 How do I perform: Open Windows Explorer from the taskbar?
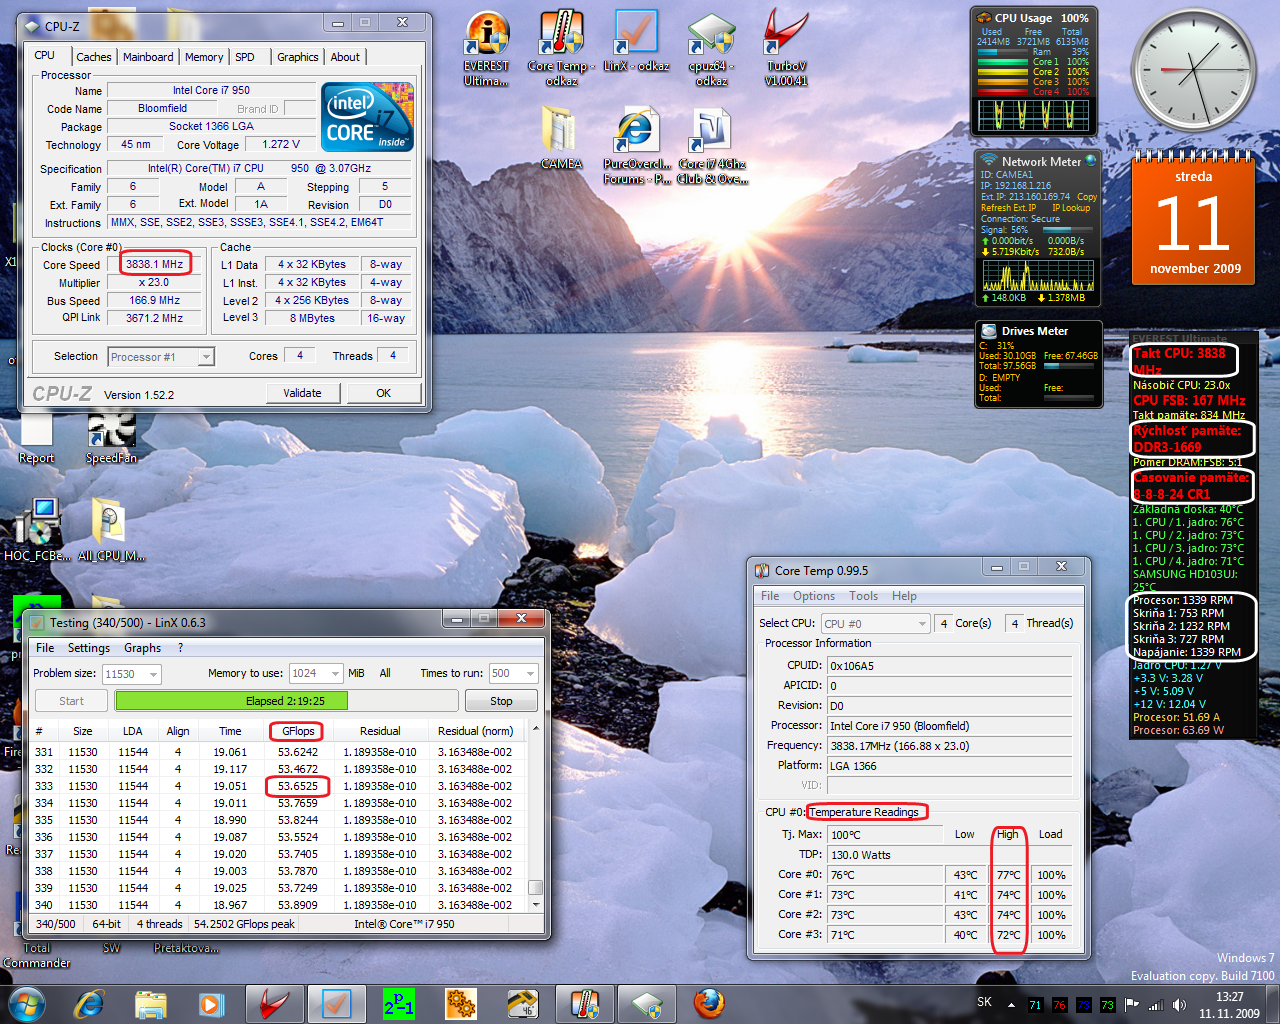150,1003
